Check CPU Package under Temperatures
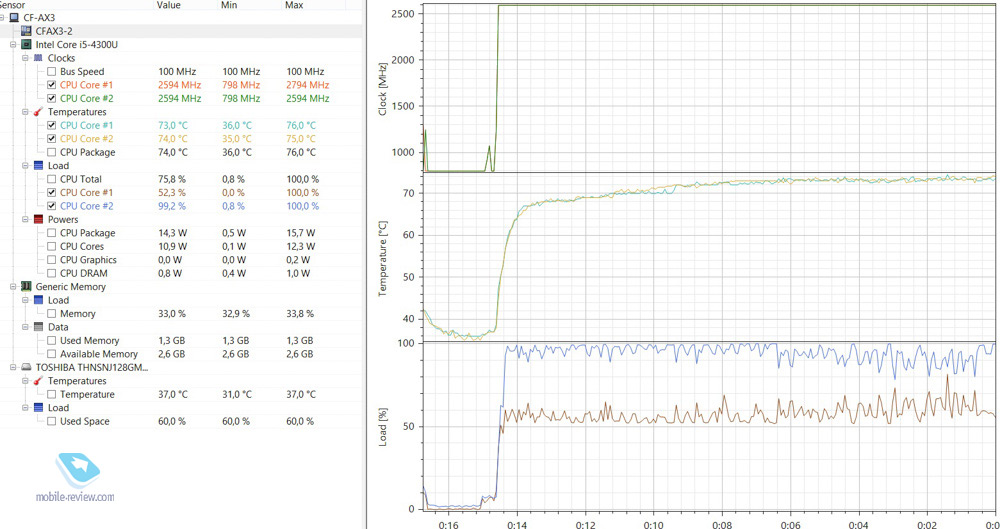 pyautogui.click(x=52, y=152)
